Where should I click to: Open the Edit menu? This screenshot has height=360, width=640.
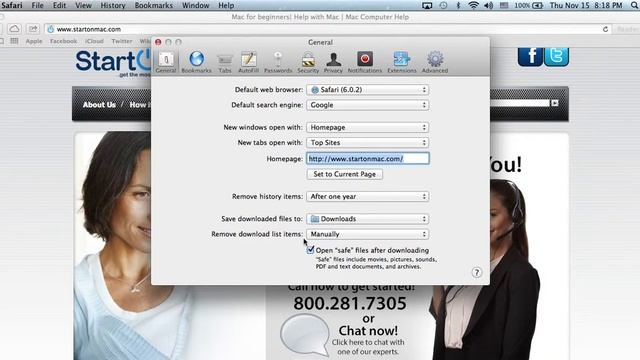[x=59, y=5]
